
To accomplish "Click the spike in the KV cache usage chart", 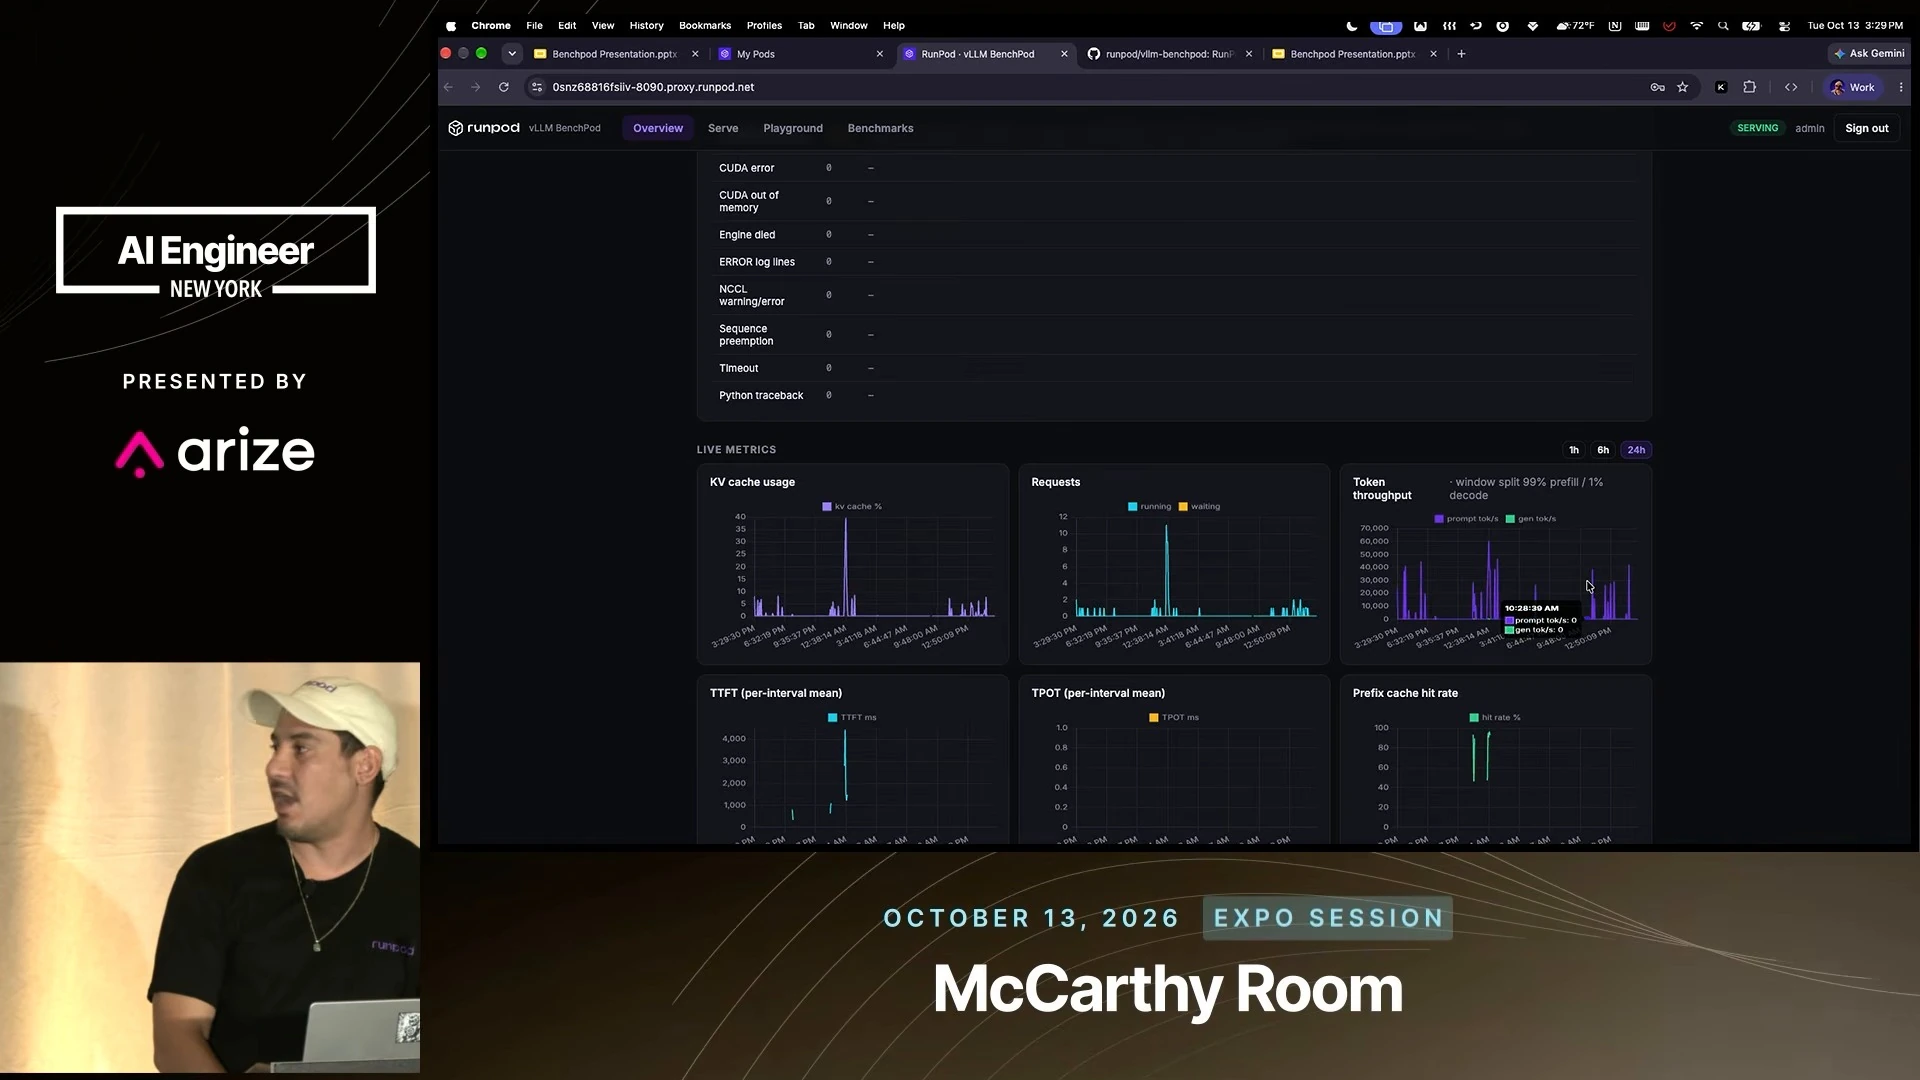I will (x=846, y=565).
